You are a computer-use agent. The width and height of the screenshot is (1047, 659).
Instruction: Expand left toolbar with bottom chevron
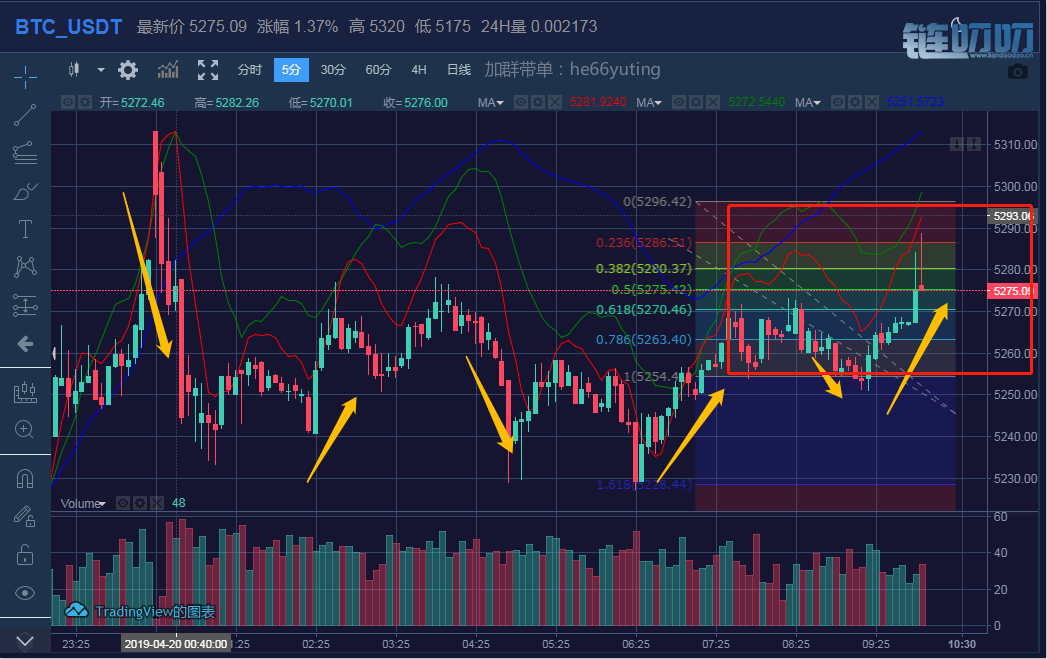point(25,642)
